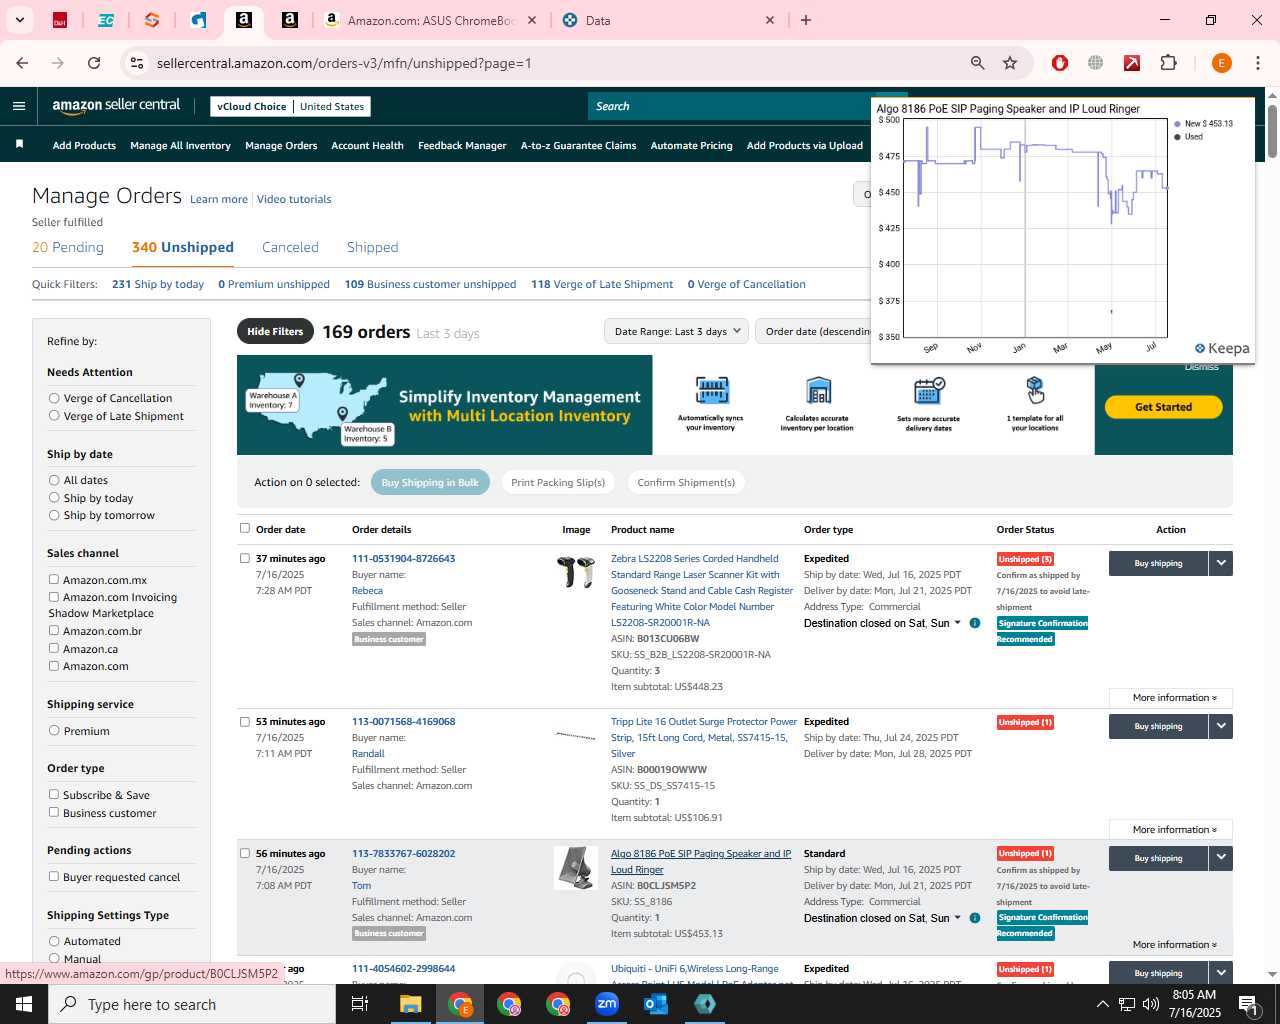Image resolution: width=1280 pixels, height=1024 pixels.
Task: Tick the select-all orders checkbox in header
Action: (x=245, y=528)
